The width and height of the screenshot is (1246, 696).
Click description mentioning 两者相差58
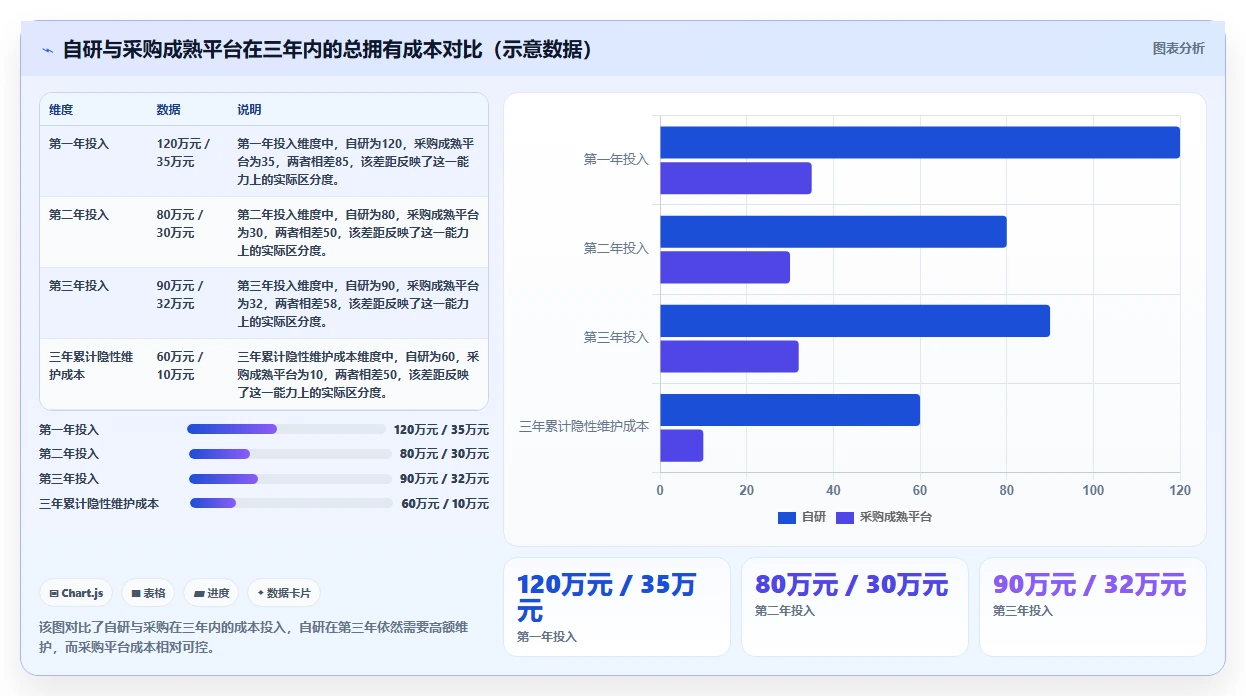tap(358, 304)
